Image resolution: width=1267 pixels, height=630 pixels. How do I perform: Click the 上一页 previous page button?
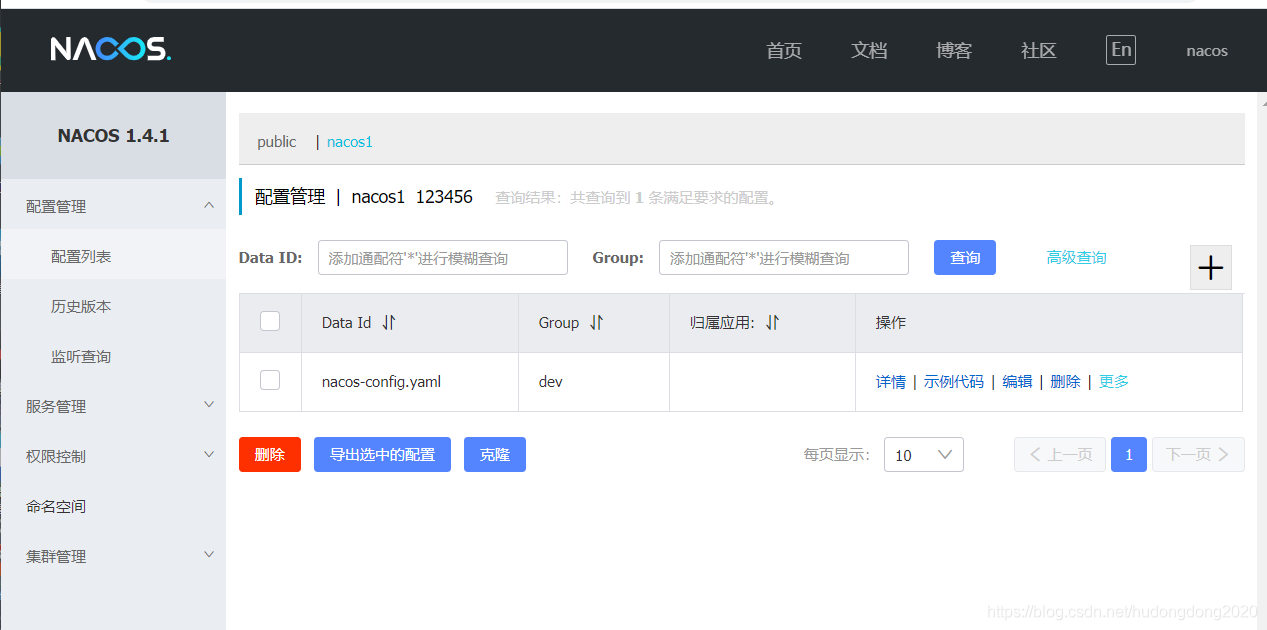click(1060, 454)
